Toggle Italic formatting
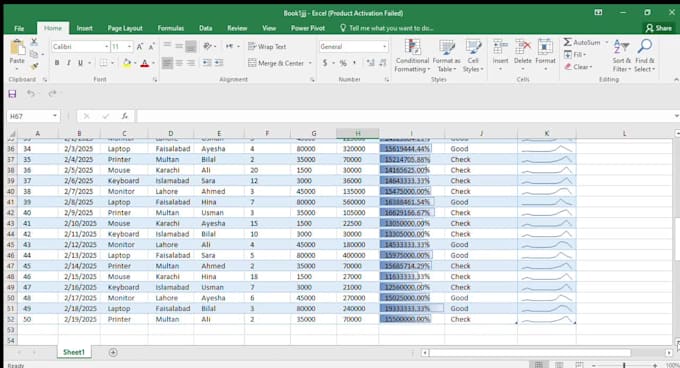680x368 pixels. pyautogui.click(x=69, y=63)
